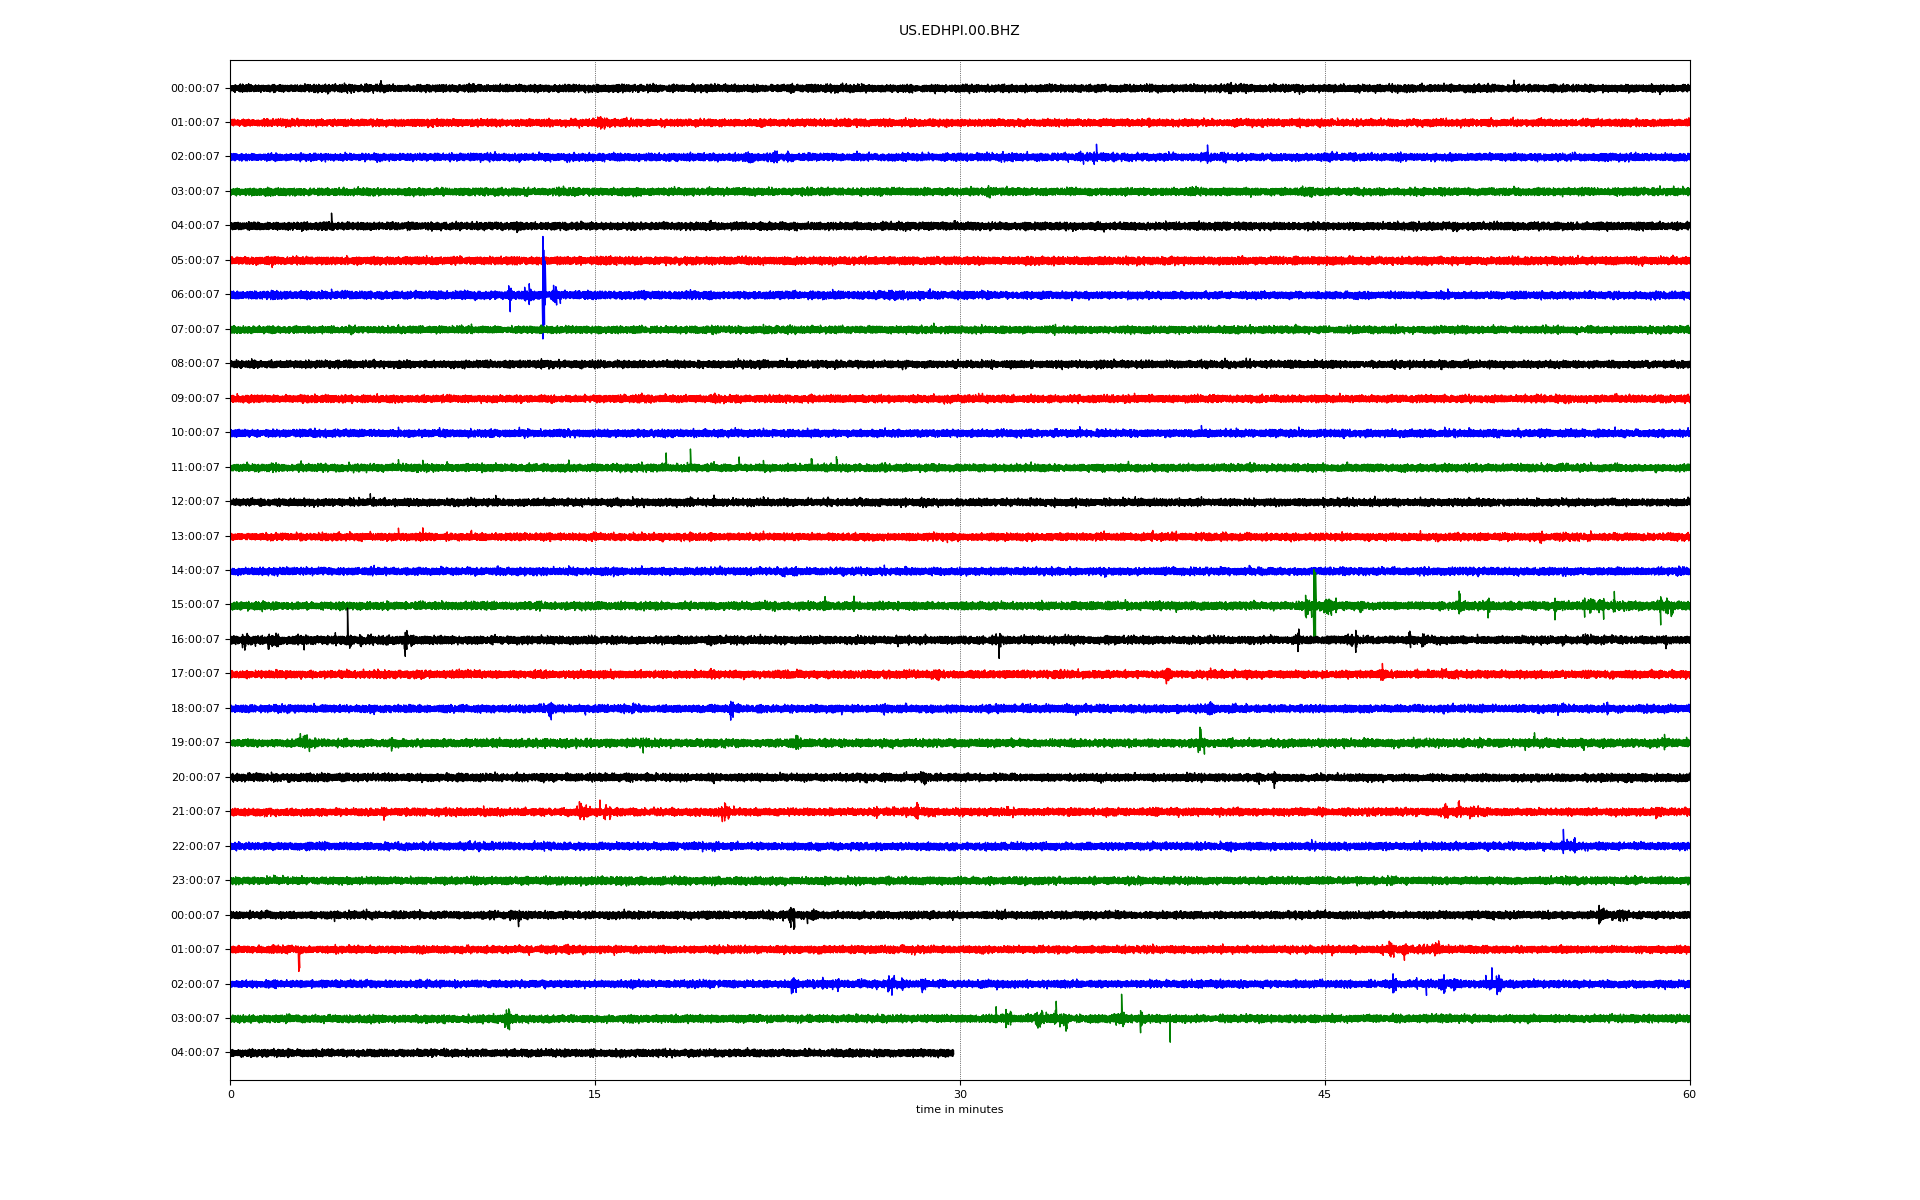Click the 15:00:07 trace time label

(x=195, y=605)
